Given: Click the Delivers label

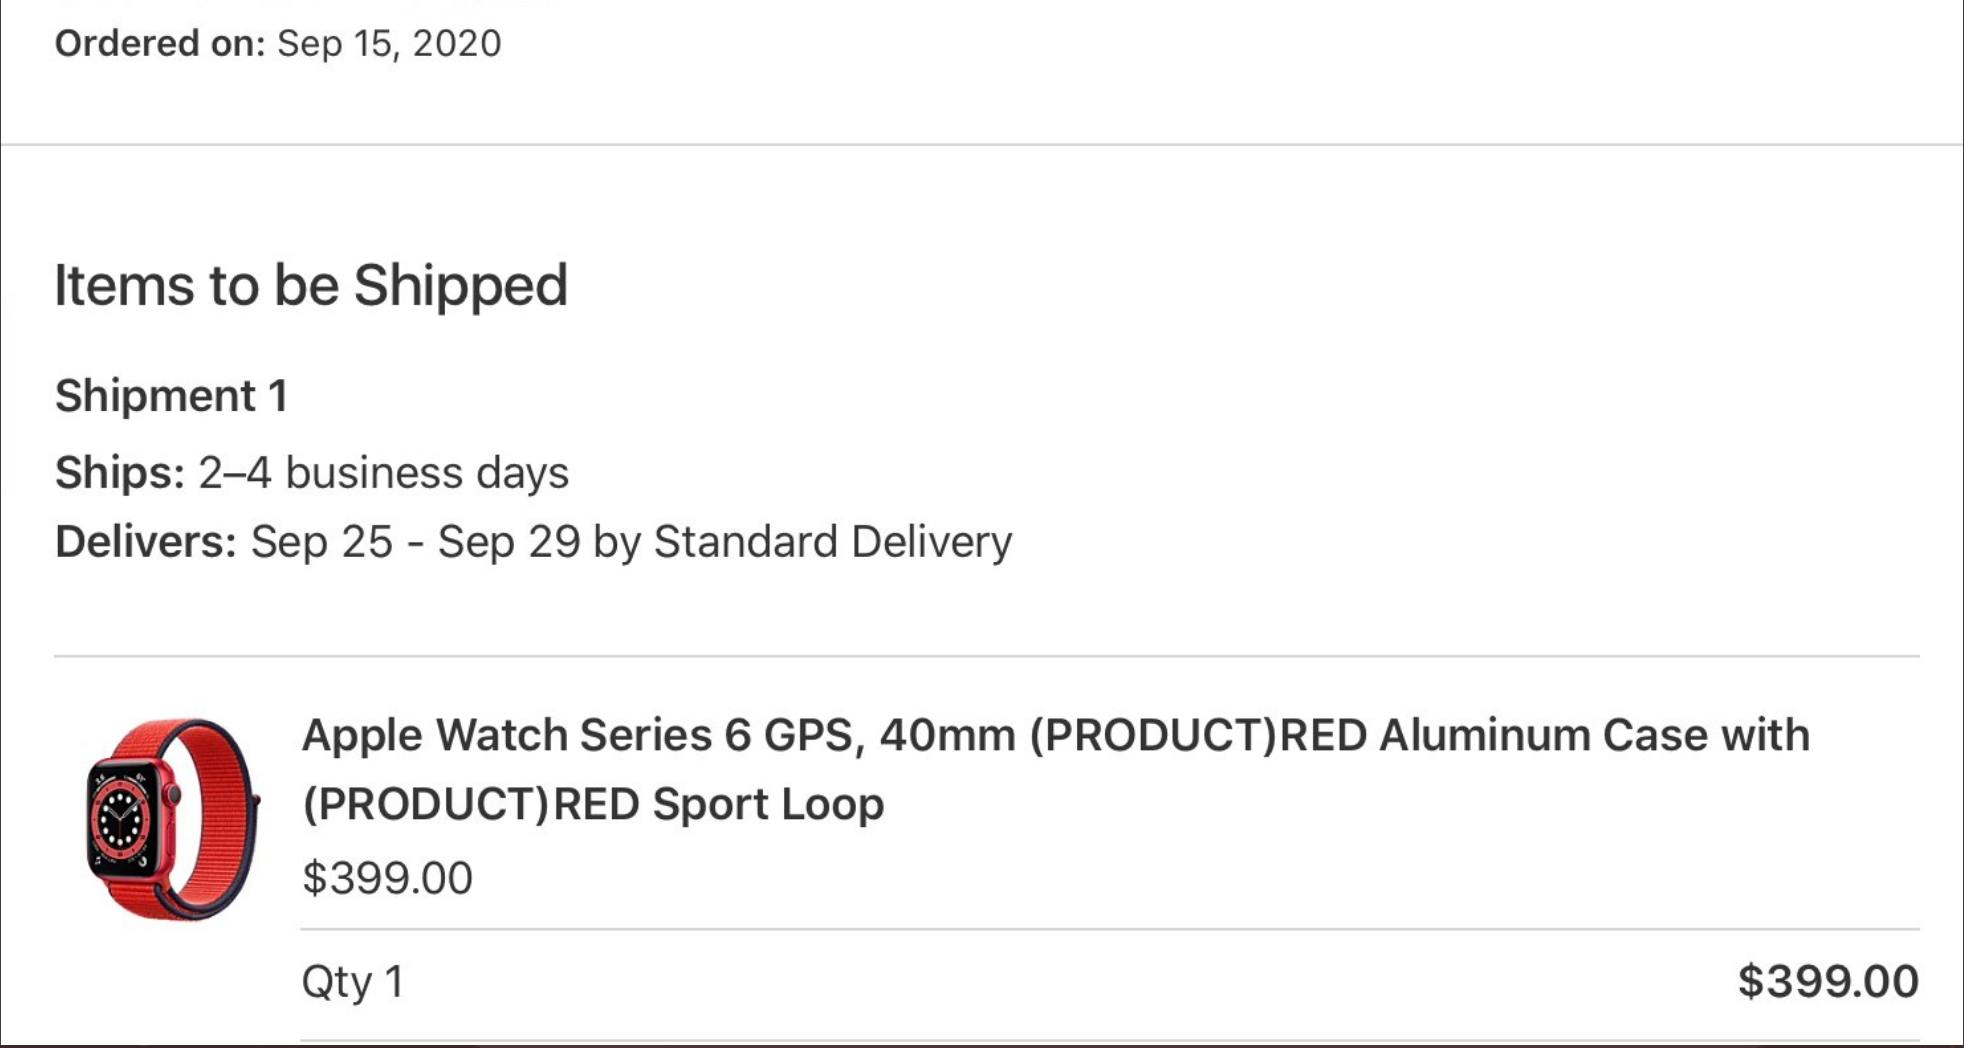Looking at the screenshot, I should pyautogui.click(x=145, y=541).
